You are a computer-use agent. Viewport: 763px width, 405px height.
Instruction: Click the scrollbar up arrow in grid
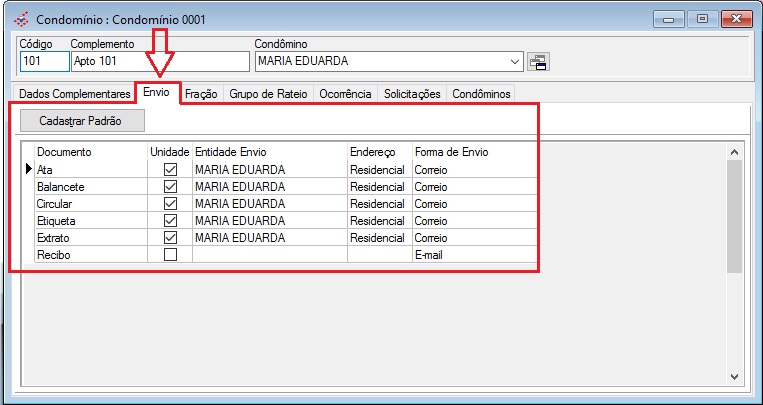(734, 152)
